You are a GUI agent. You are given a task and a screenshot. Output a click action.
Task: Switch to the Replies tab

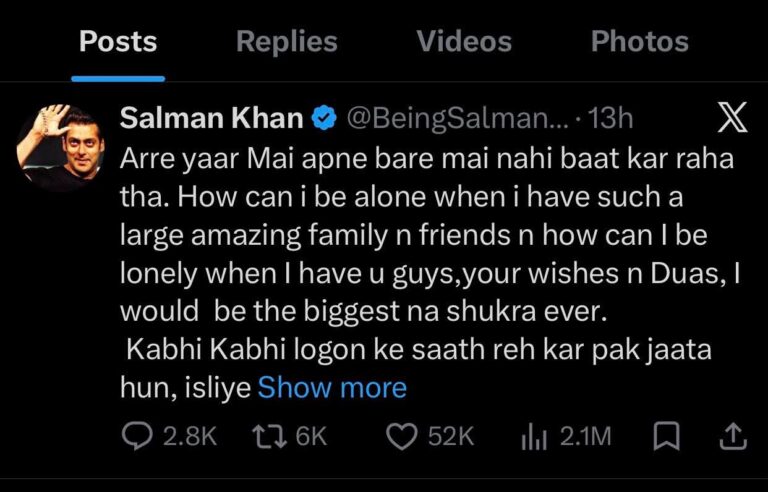coord(287,41)
